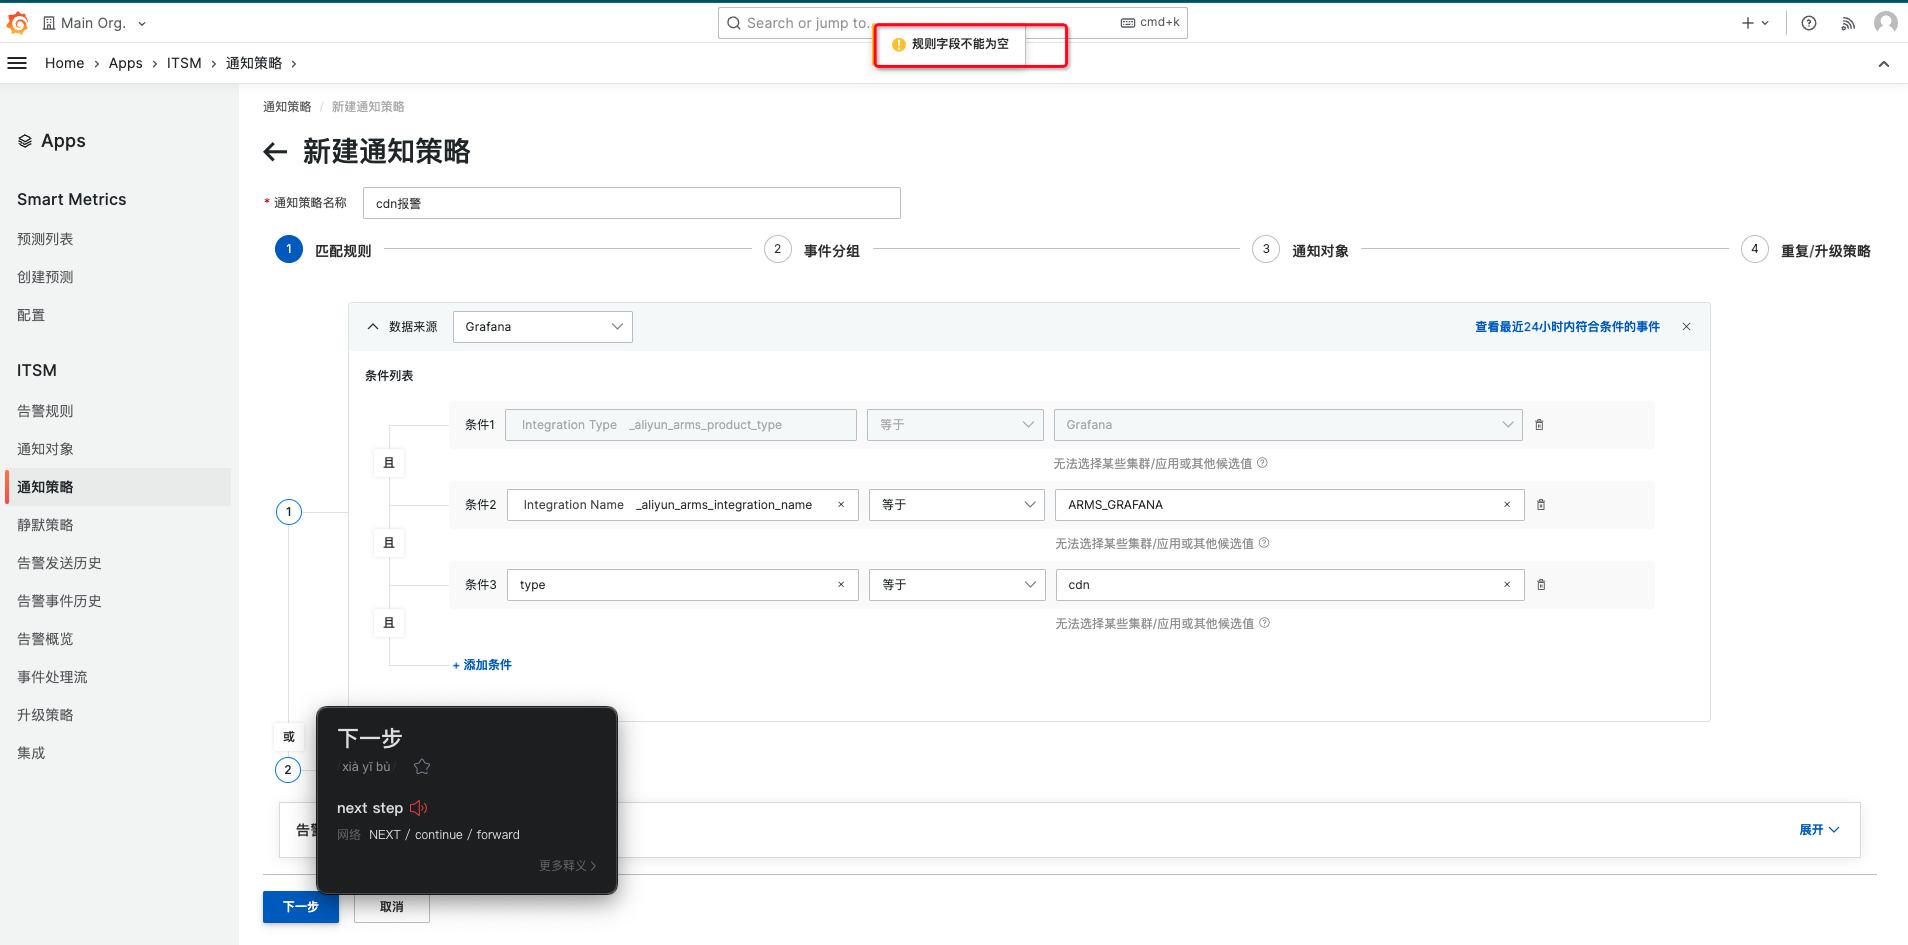Focus the 通知策略名称 input field
1908x945 pixels.
click(x=632, y=203)
